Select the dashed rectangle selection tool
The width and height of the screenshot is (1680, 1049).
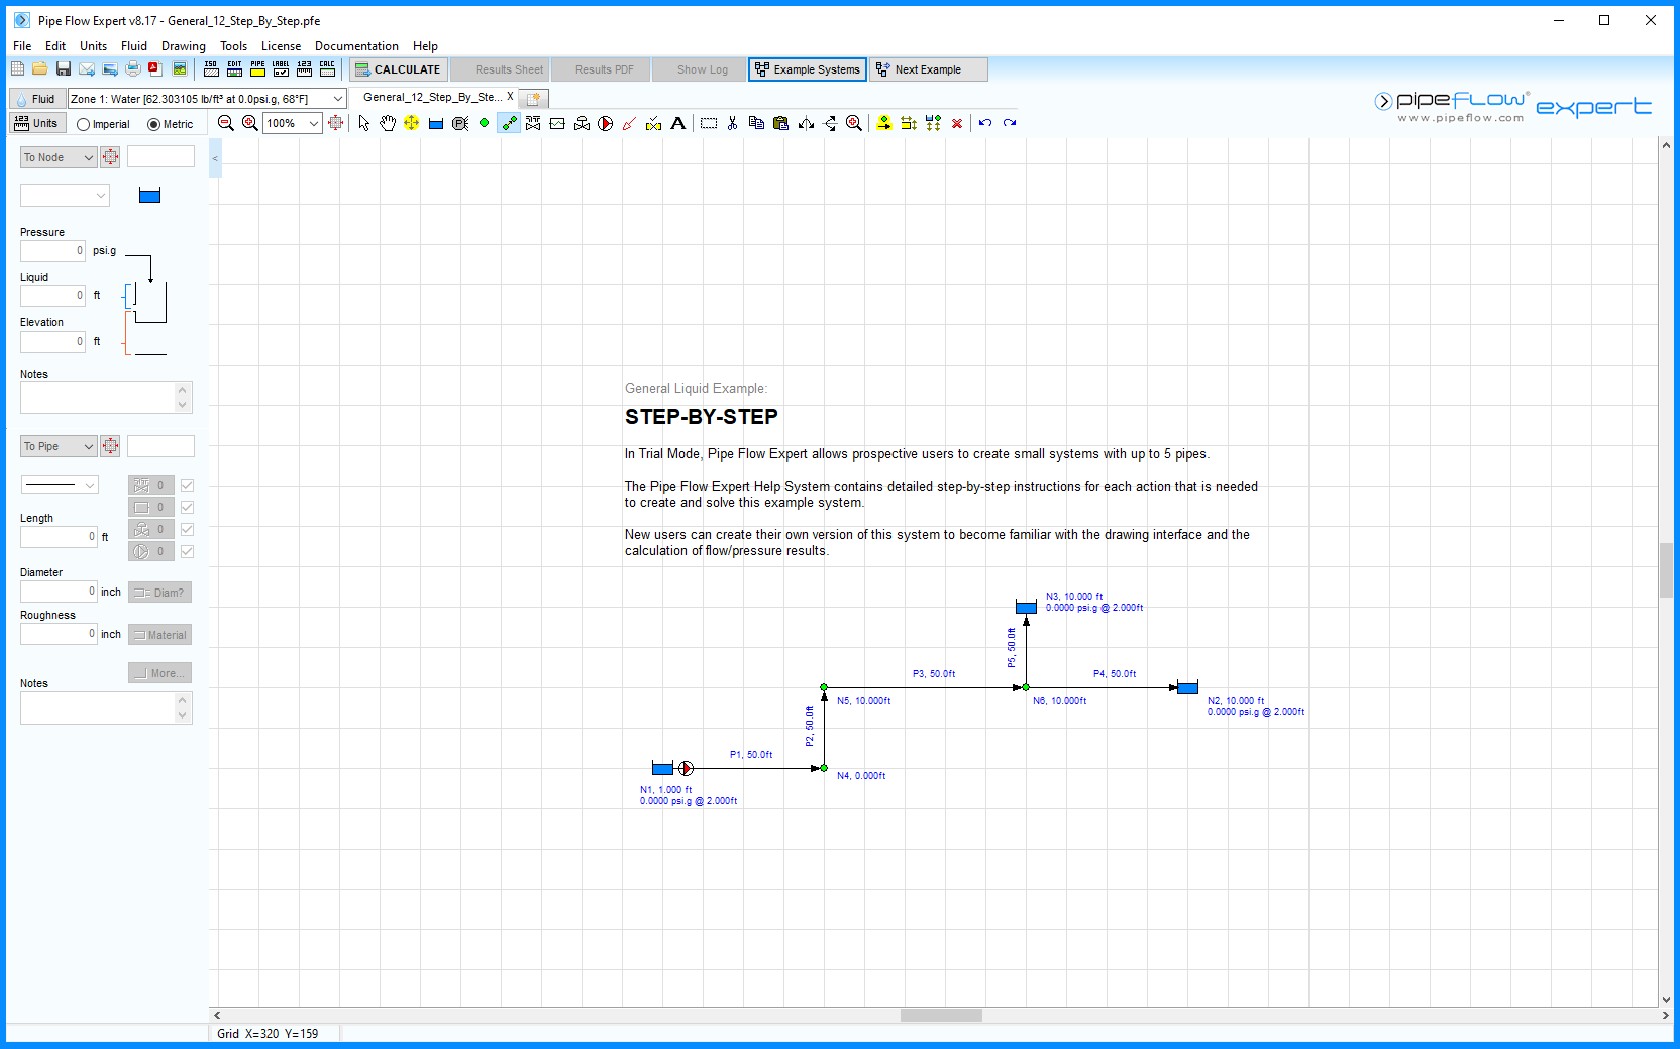pos(709,123)
